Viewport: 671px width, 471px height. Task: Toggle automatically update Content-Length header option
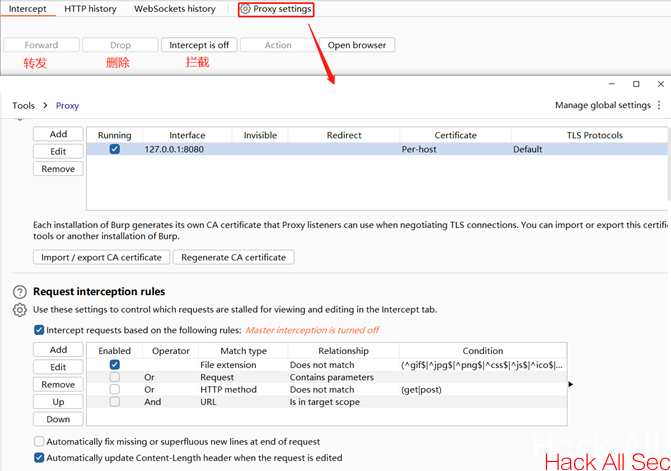pos(39,458)
